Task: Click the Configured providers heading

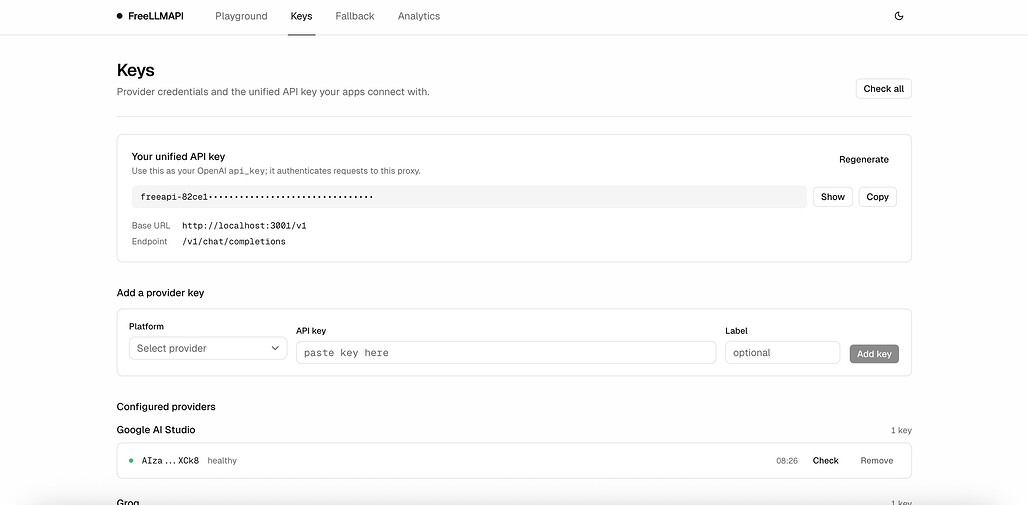Action: point(166,407)
